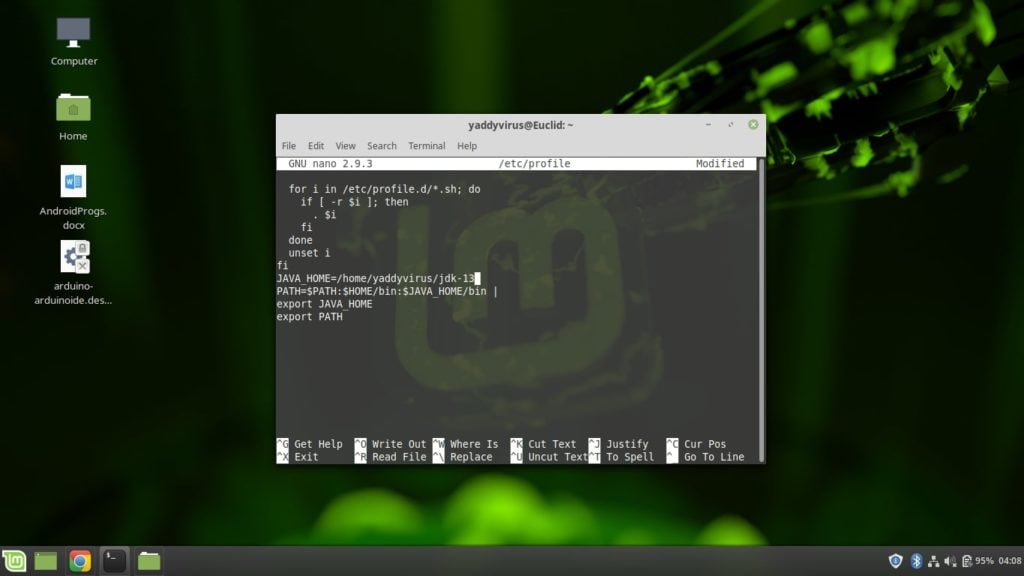Click the 'Modified' status in nano header
Screen dimensions: 1024x576
[x=720, y=164]
